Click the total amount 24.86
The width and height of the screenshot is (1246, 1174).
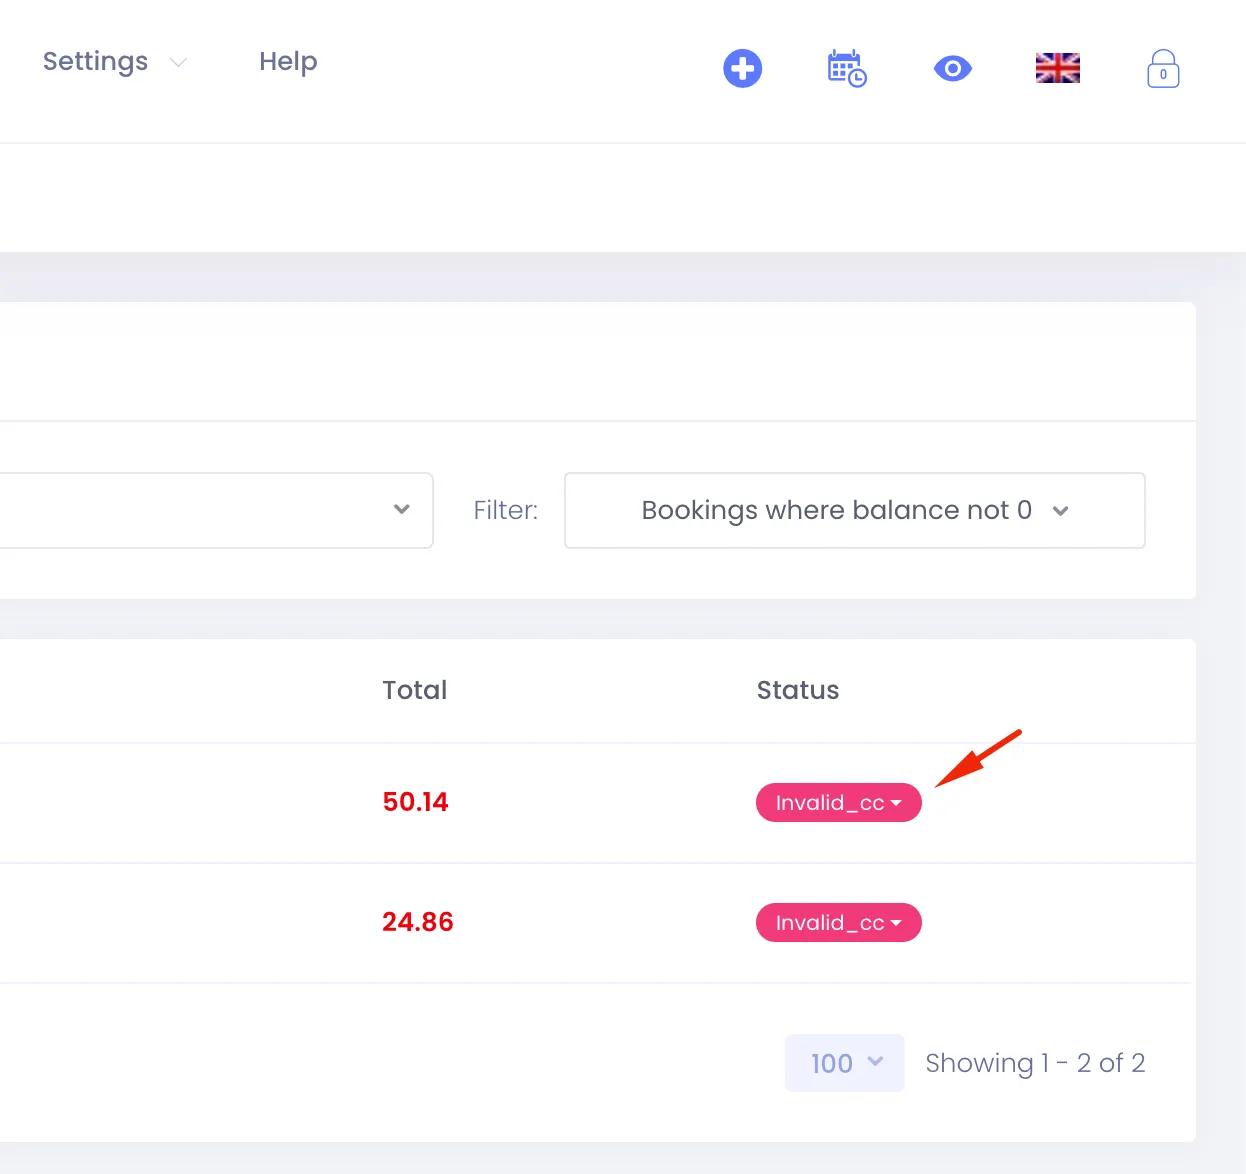pyautogui.click(x=418, y=922)
